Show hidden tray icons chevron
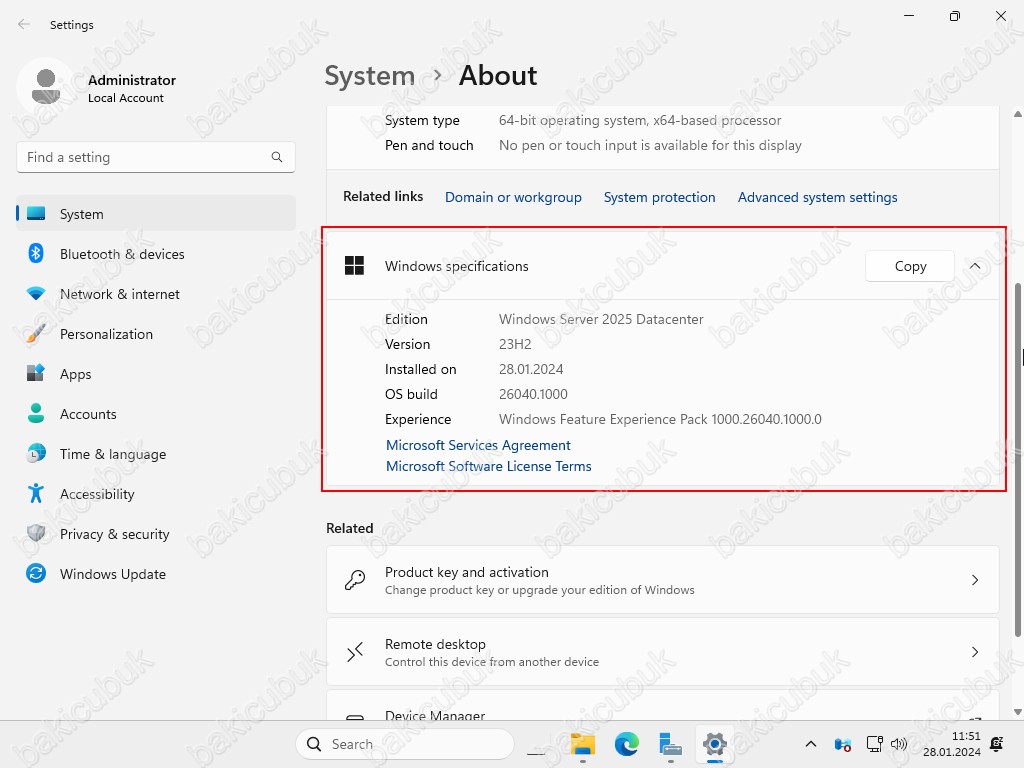 pyautogui.click(x=810, y=744)
